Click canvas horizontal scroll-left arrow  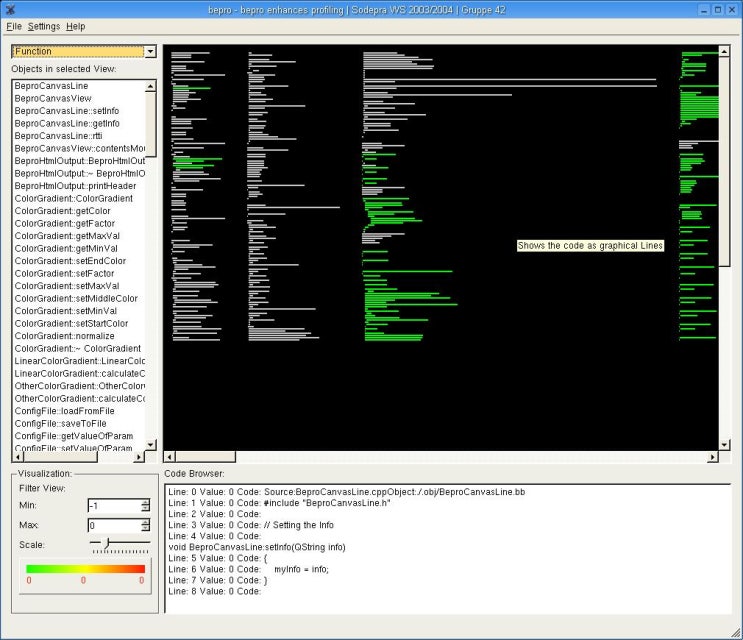pos(170,457)
